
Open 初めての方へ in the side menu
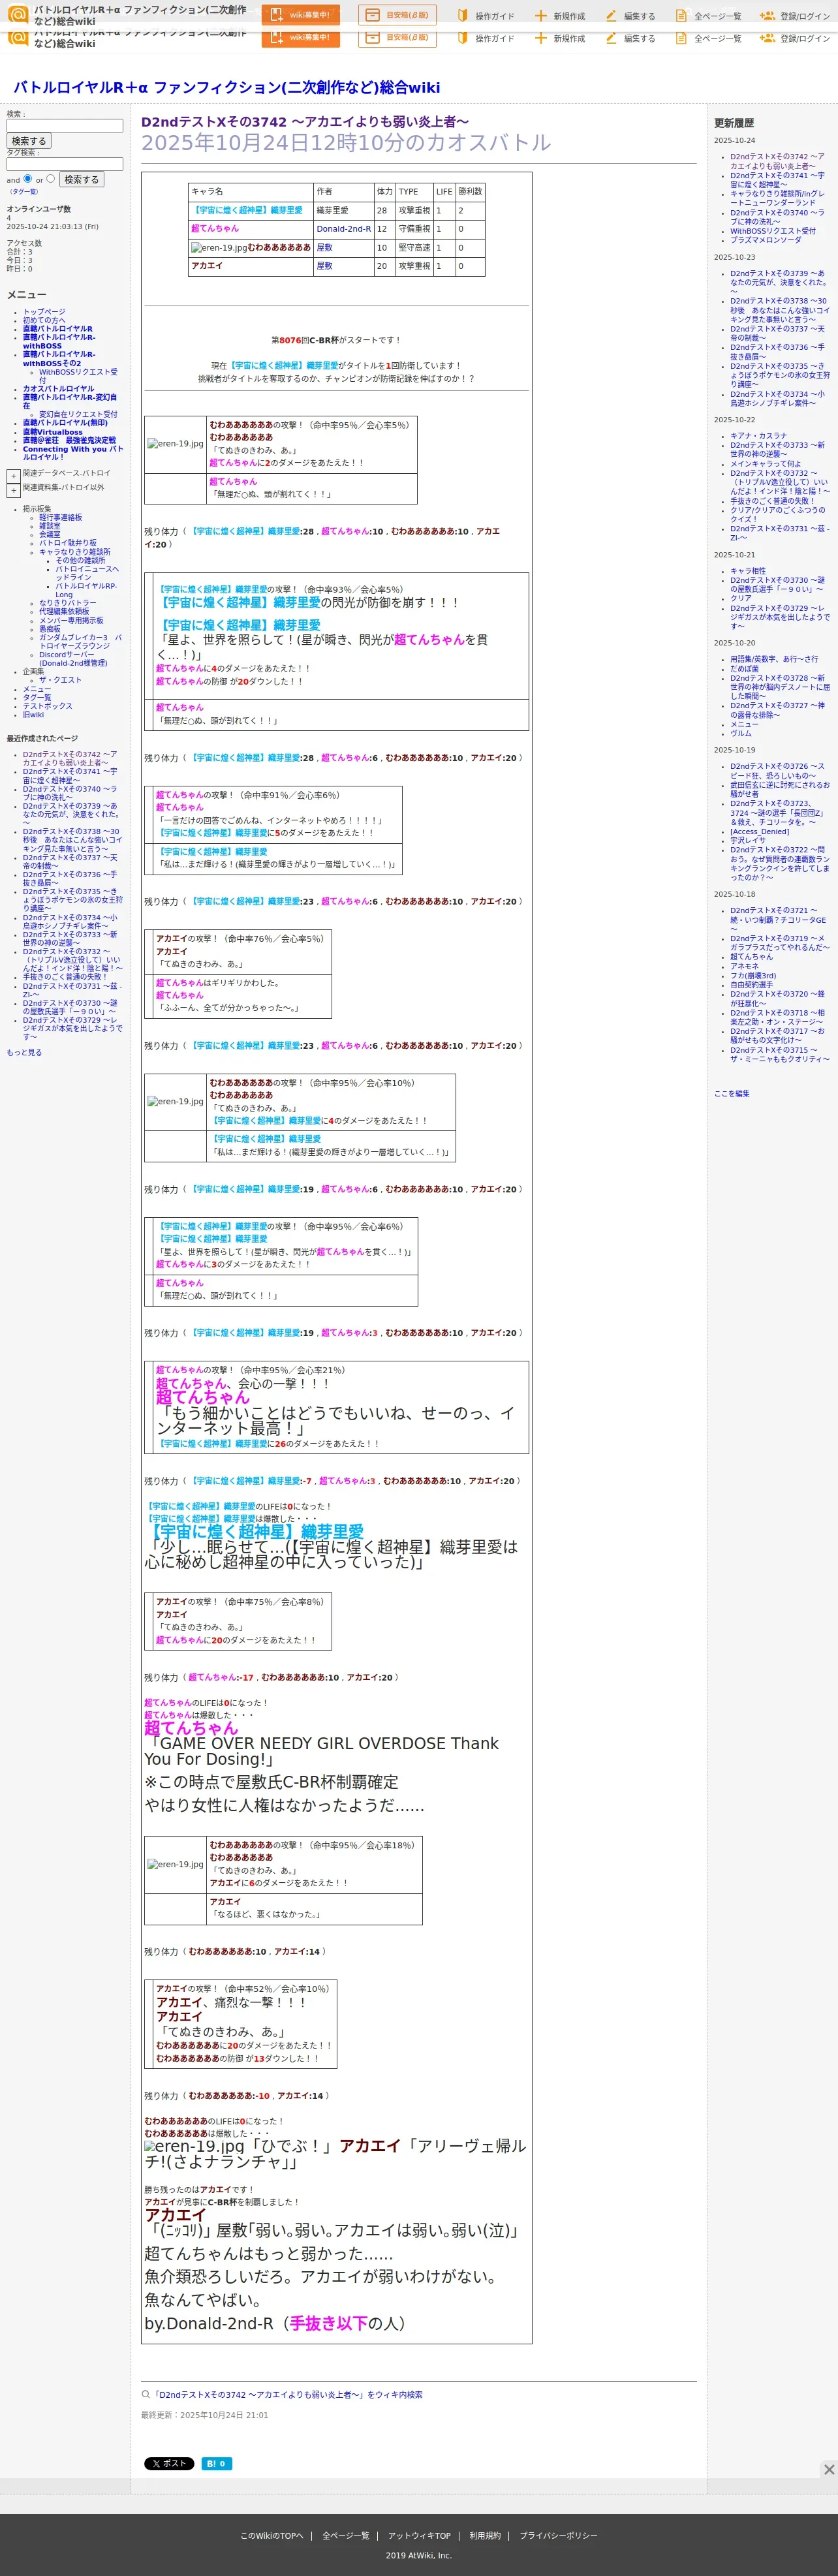coord(44,320)
